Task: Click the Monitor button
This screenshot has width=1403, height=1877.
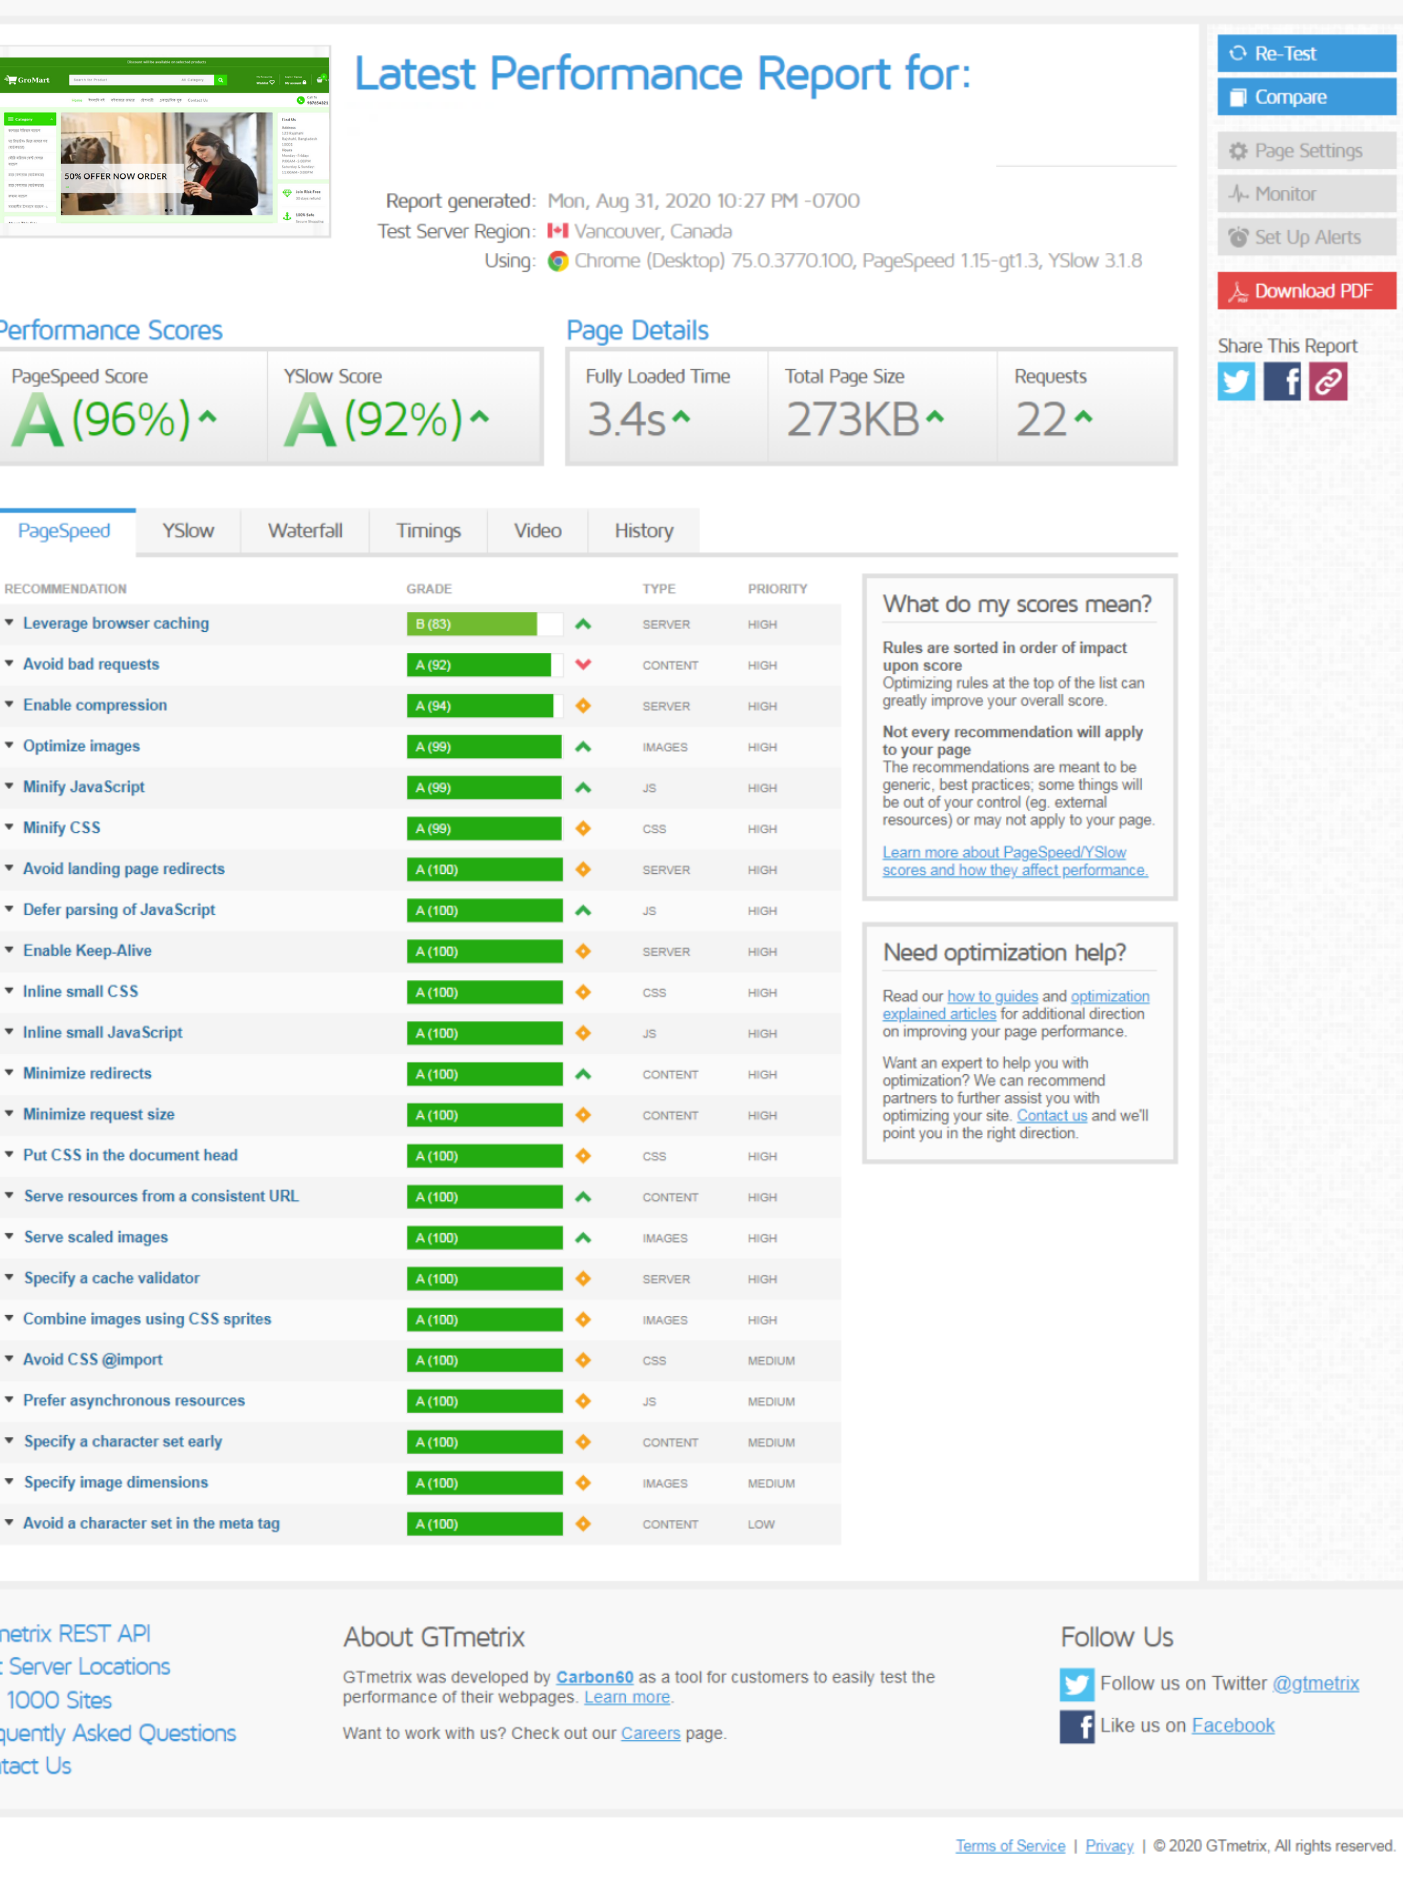Action: 1307,194
